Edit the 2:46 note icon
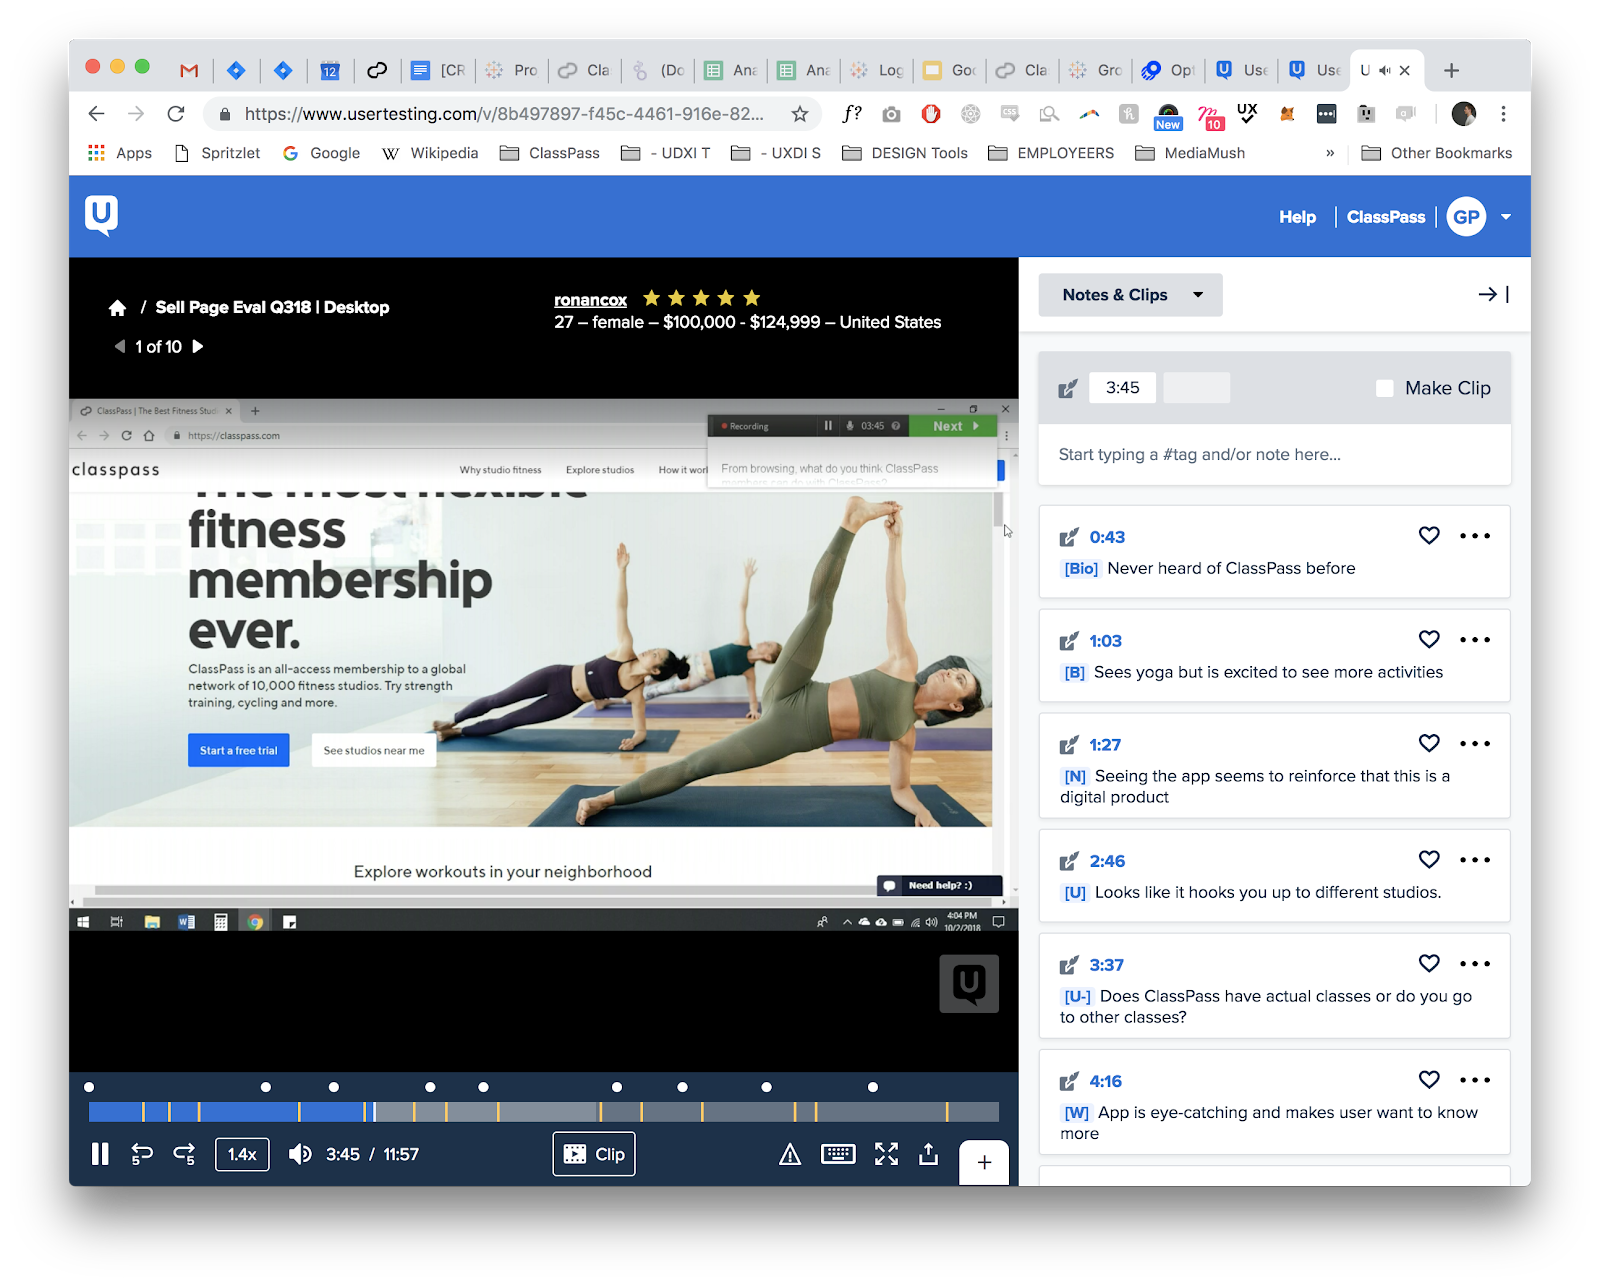This screenshot has width=1600, height=1285. pyautogui.click(x=1069, y=861)
